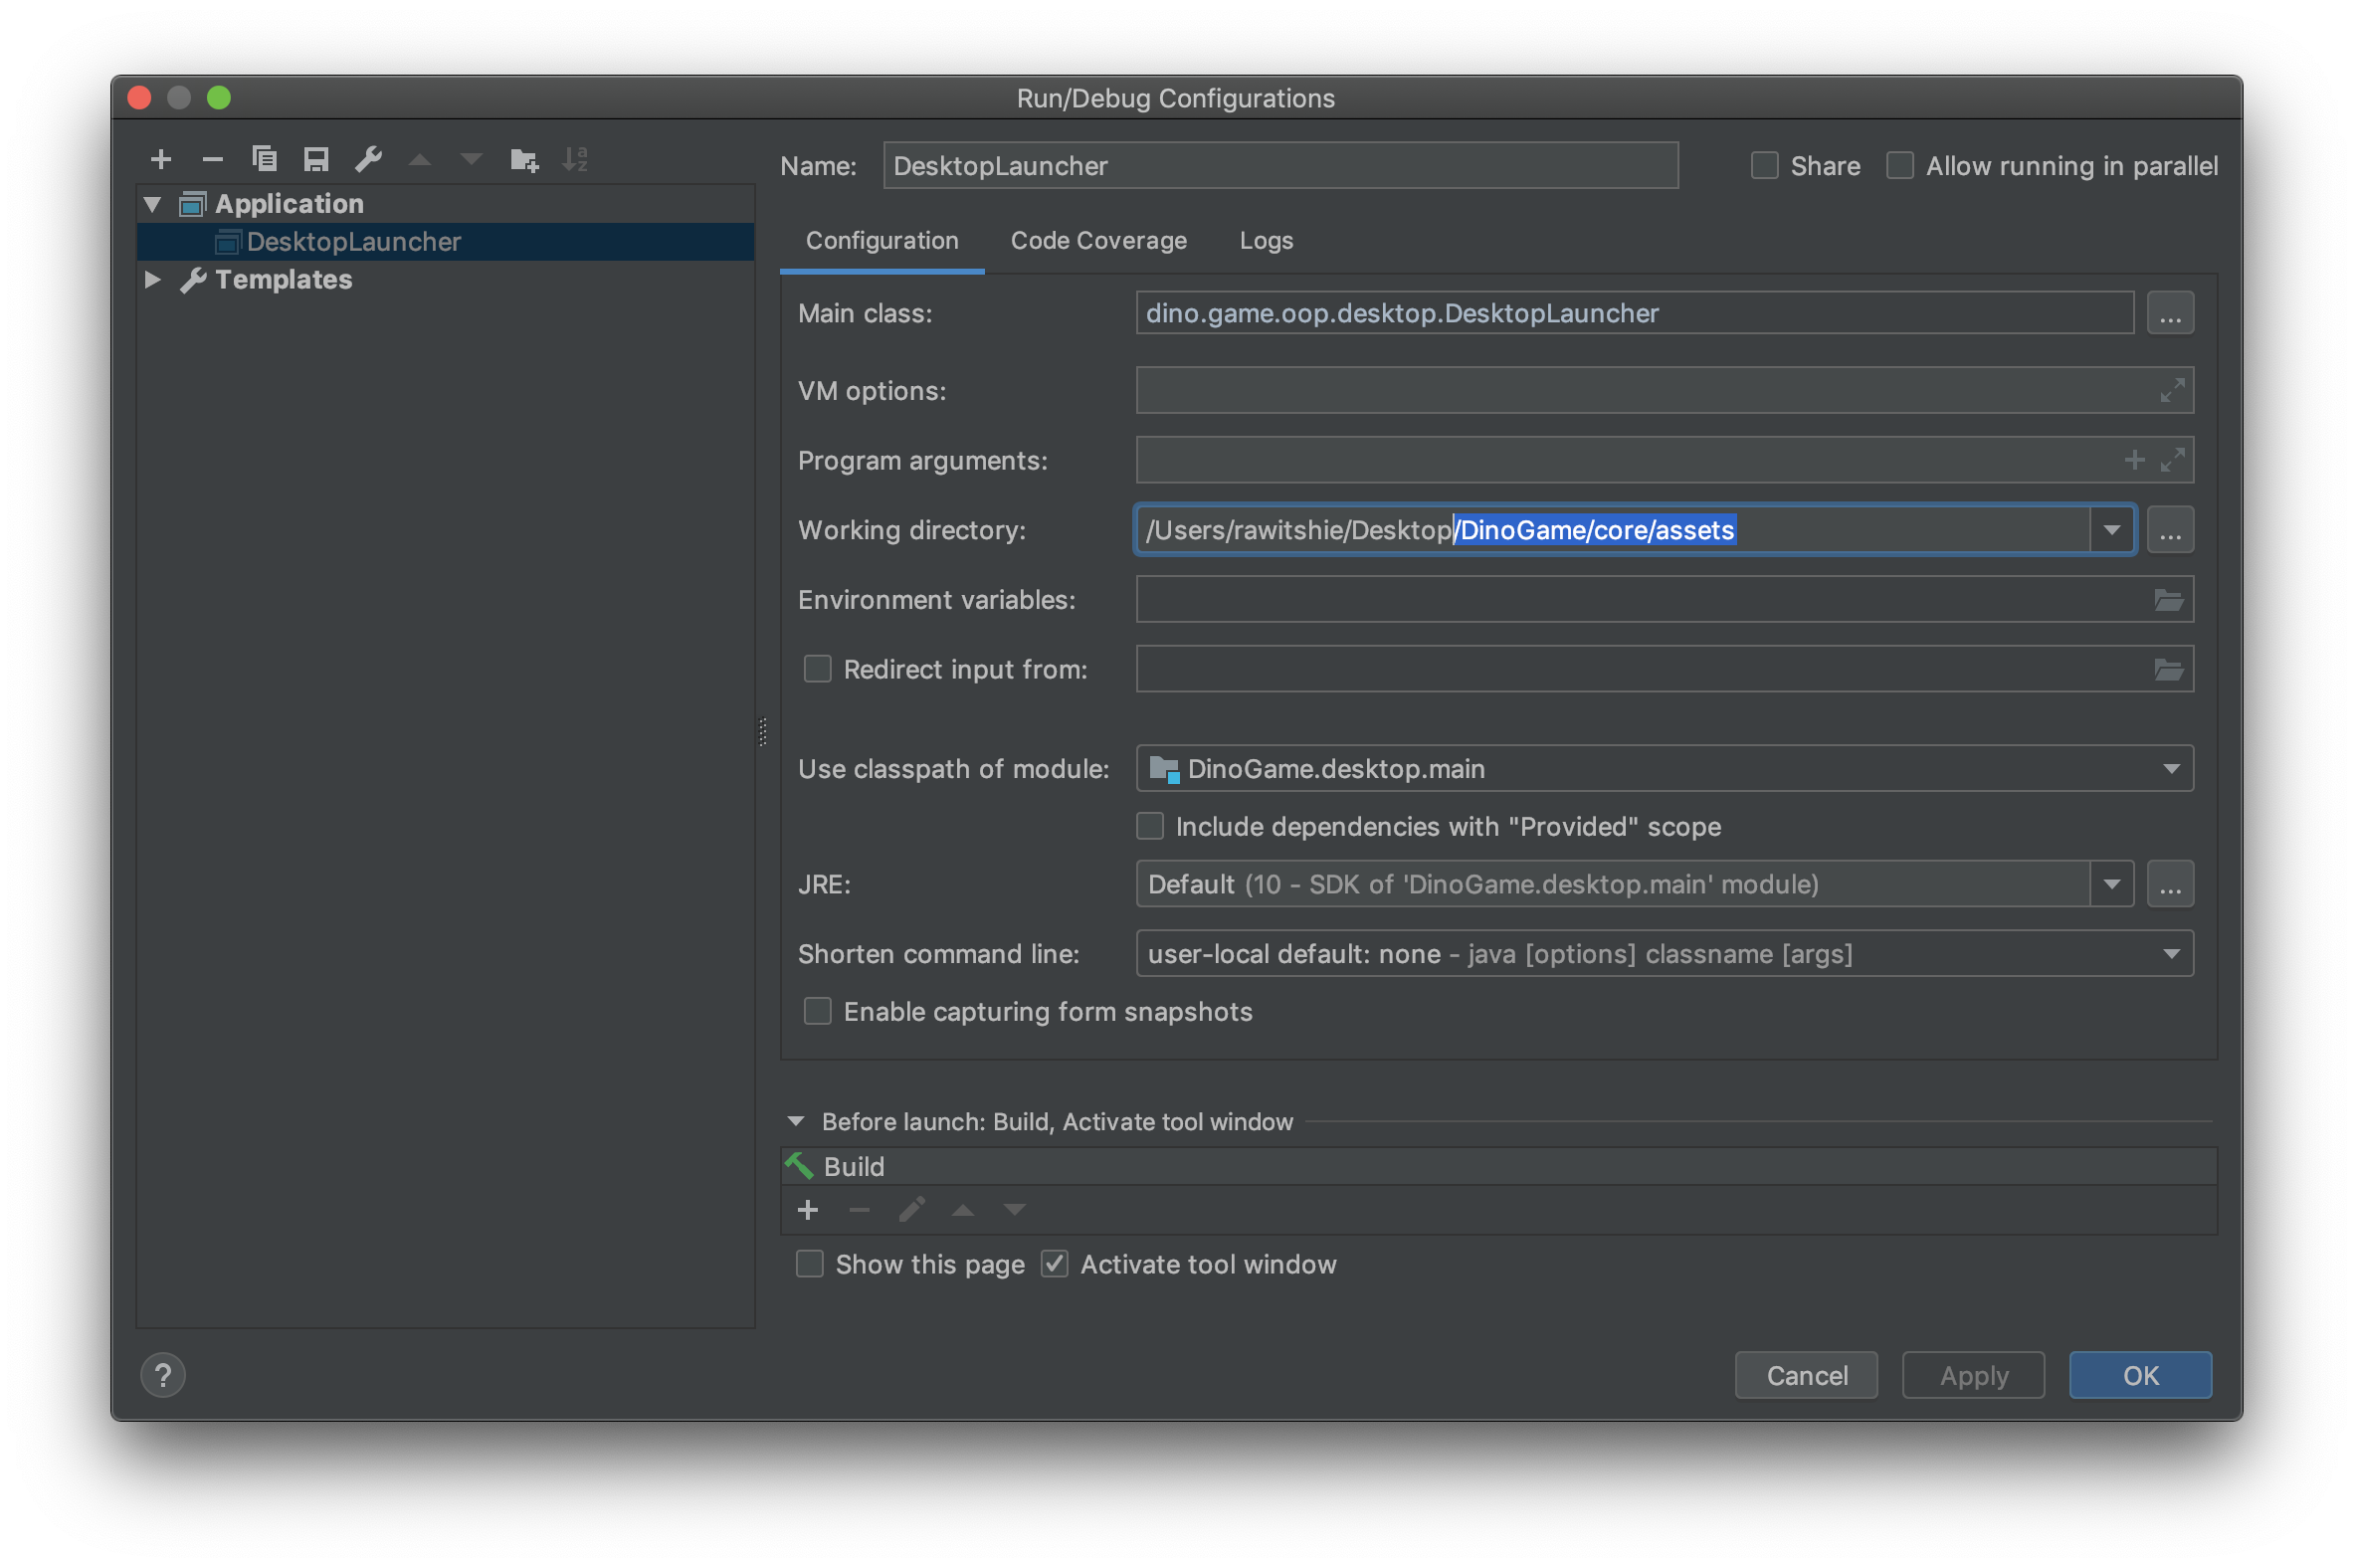The height and width of the screenshot is (1568, 2354).
Task: Expand the Templates tree node
Action: (x=153, y=280)
